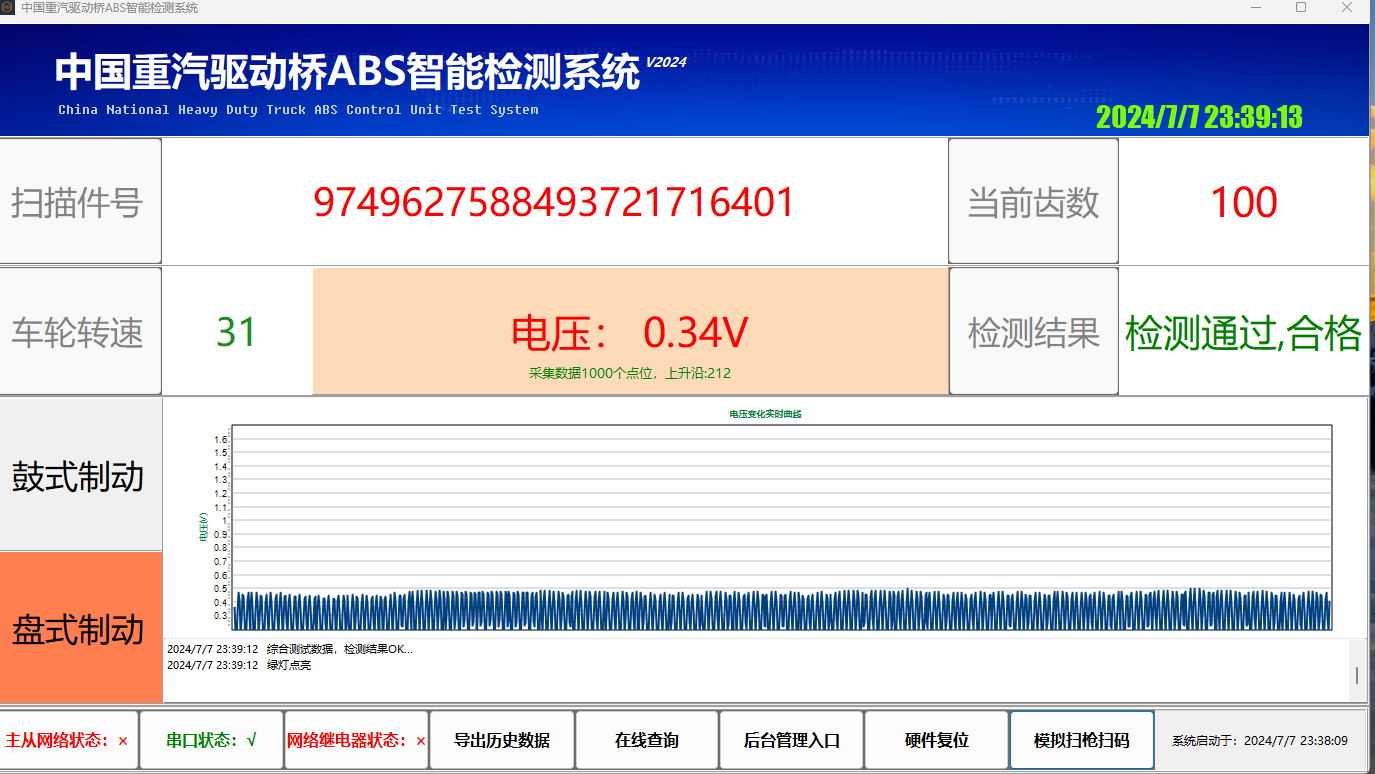Open 在线查询 online query
The image size is (1375, 774).
[647, 741]
